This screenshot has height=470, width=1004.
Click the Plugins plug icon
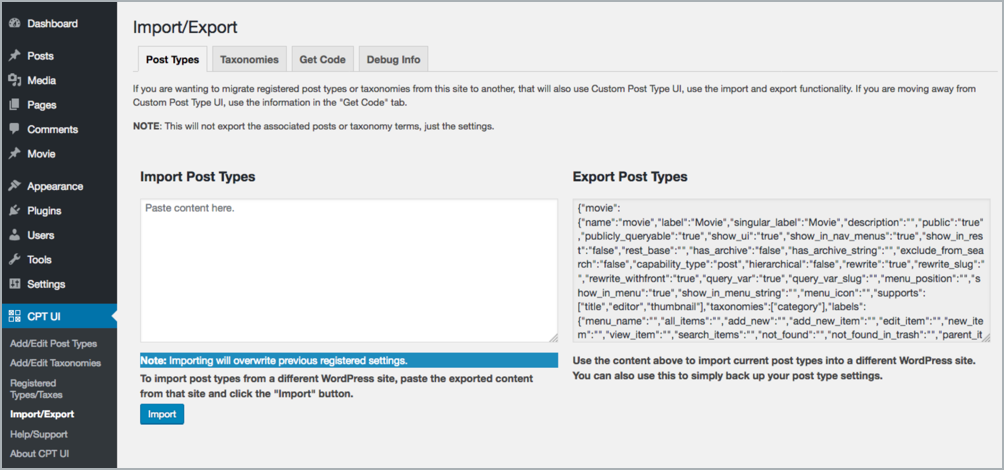[x=14, y=211]
